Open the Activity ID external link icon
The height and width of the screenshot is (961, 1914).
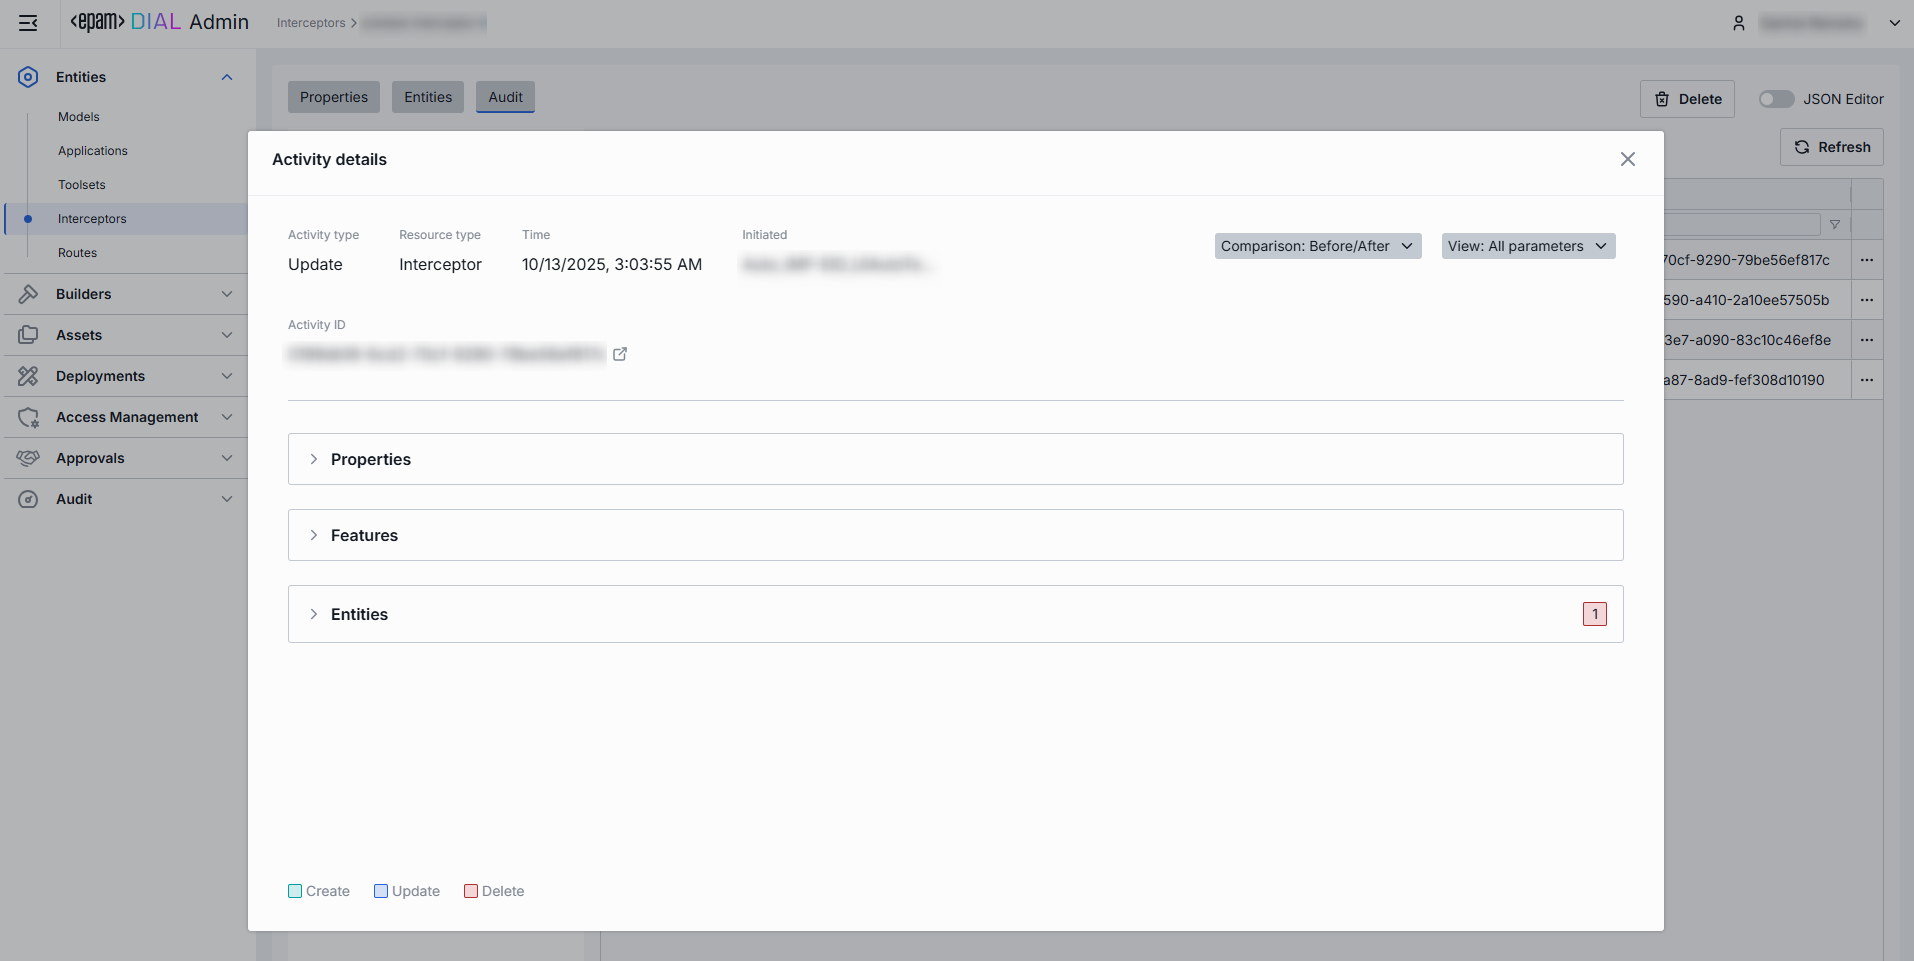coord(620,354)
